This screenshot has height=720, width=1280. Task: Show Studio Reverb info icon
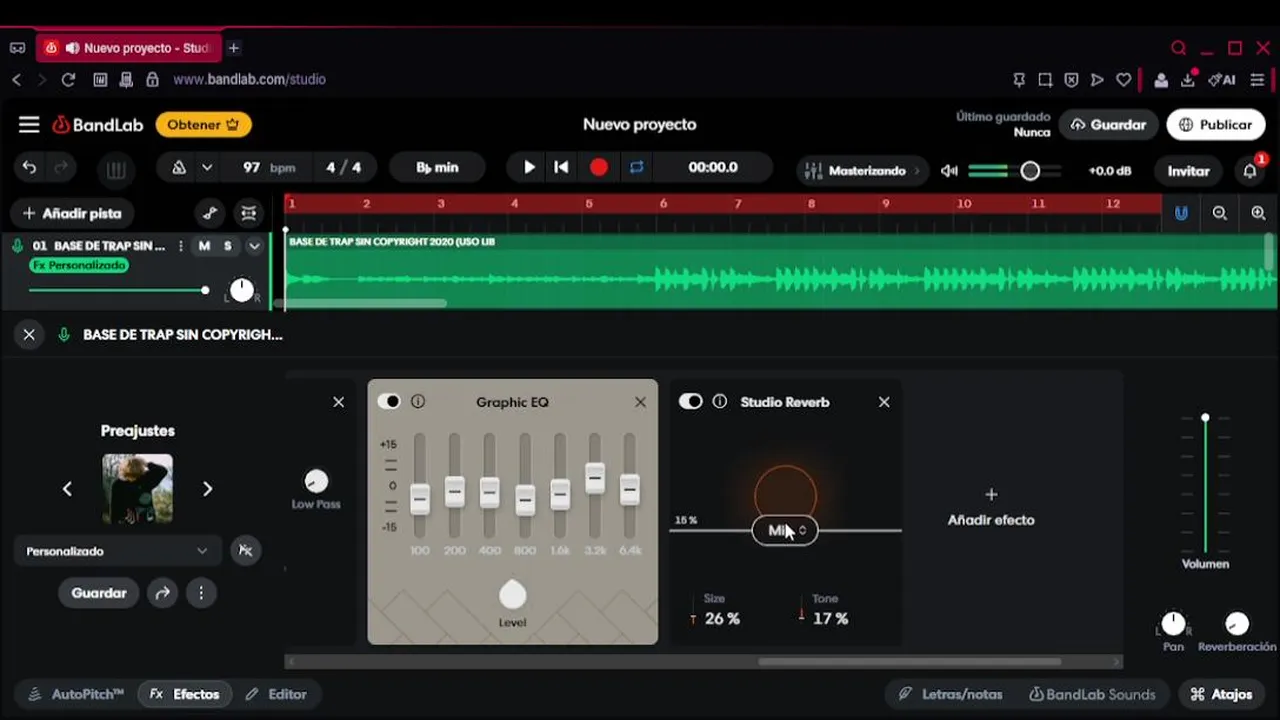coord(720,402)
